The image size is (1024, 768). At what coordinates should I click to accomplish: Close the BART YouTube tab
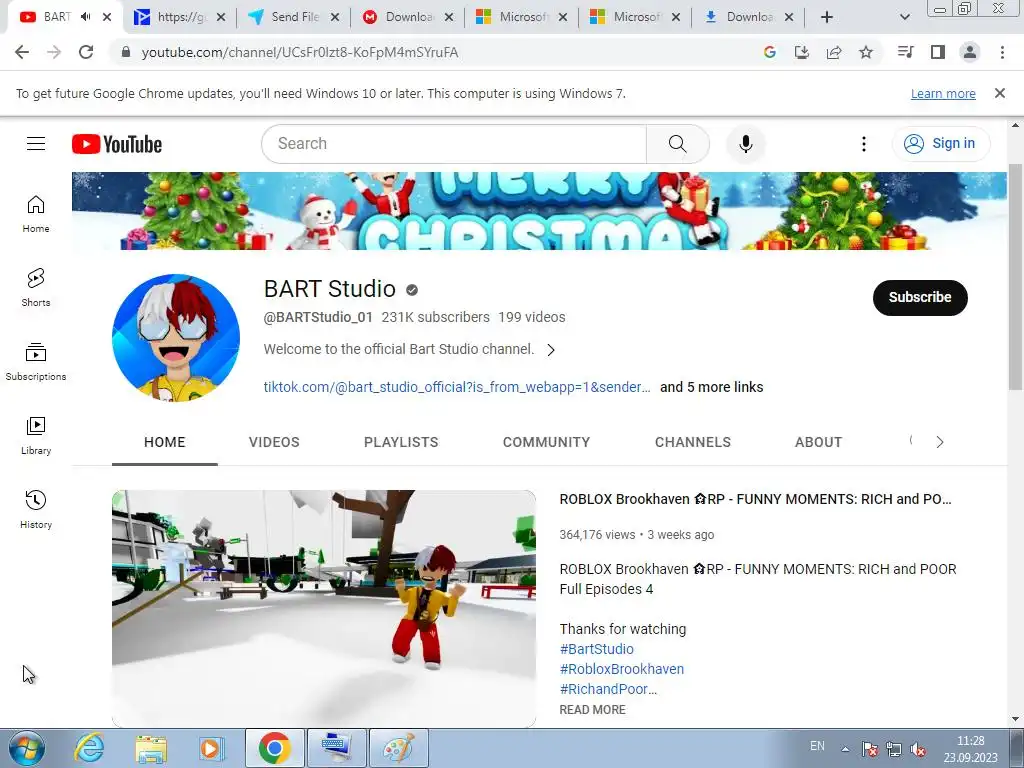click(107, 17)
